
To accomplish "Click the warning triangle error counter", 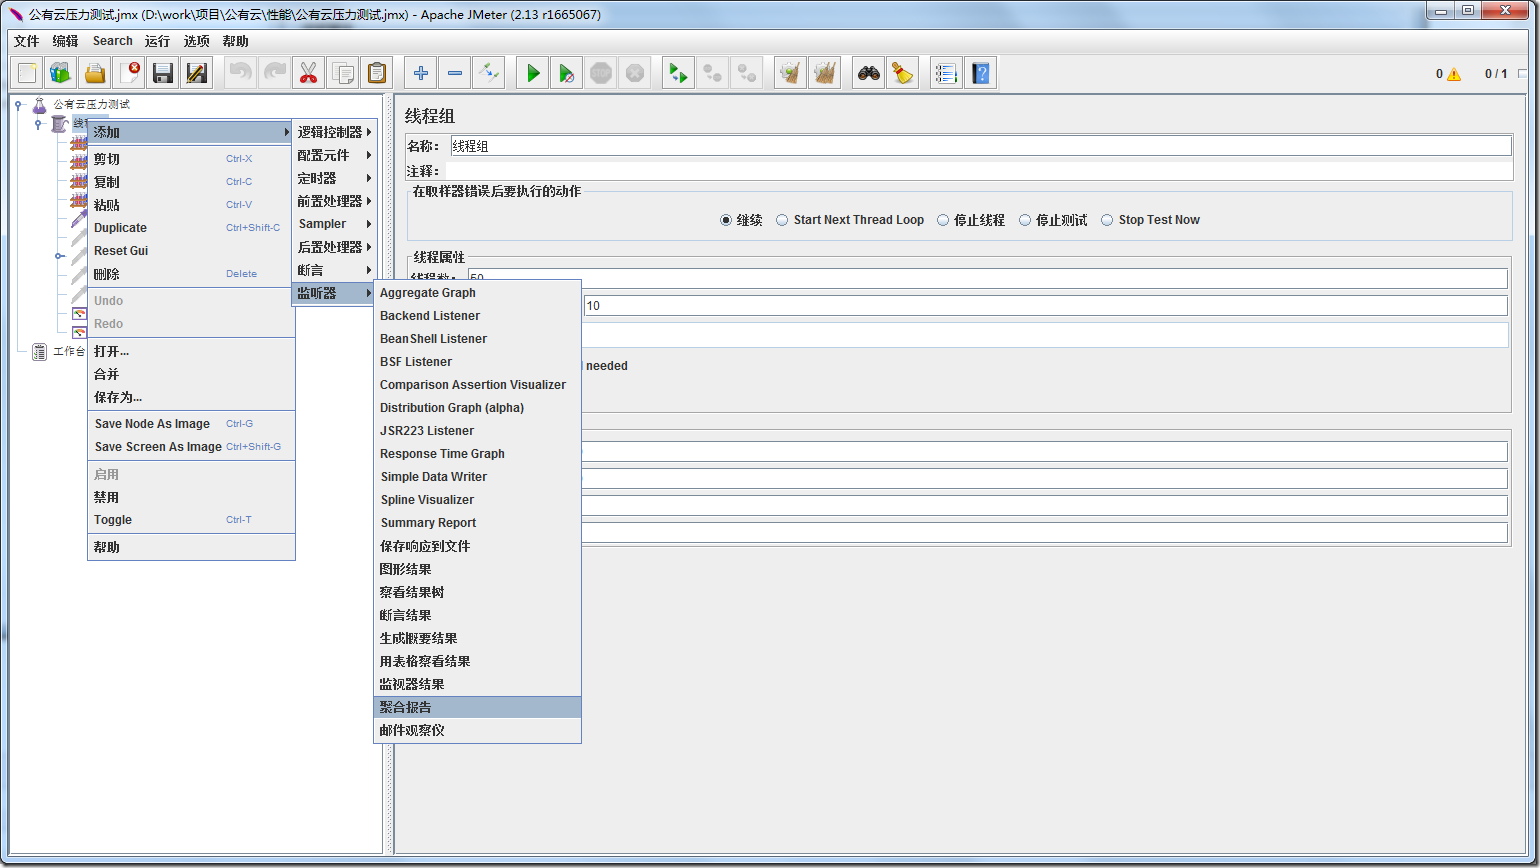I will [1453, 74].
